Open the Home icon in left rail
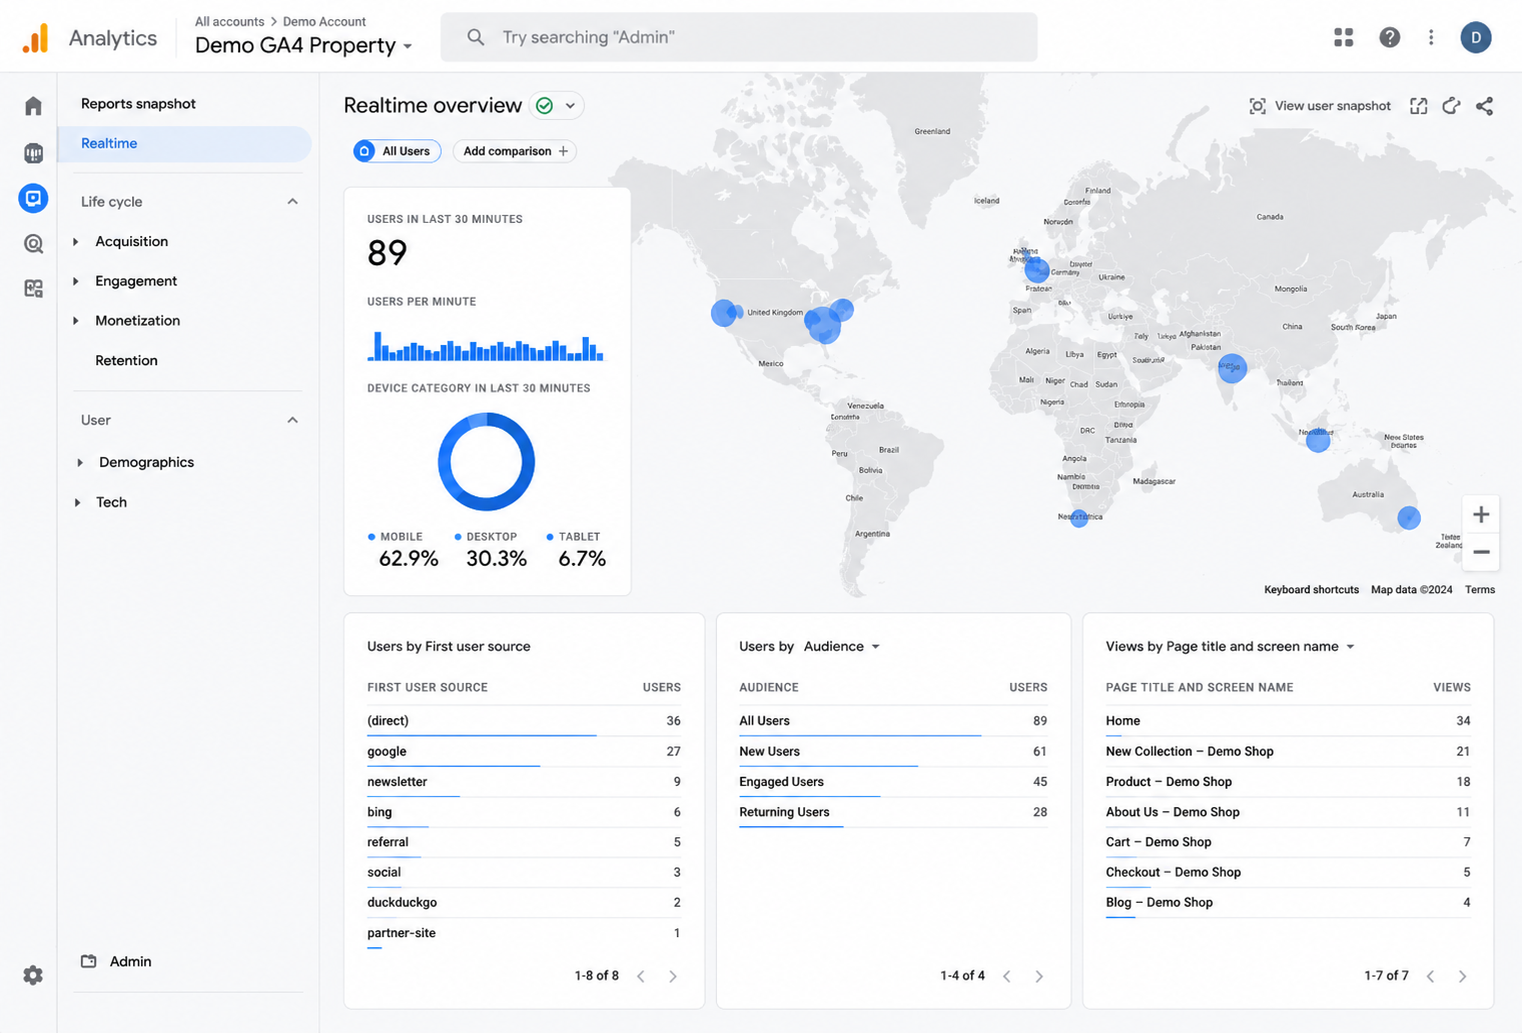 click(x=33, y=106)
